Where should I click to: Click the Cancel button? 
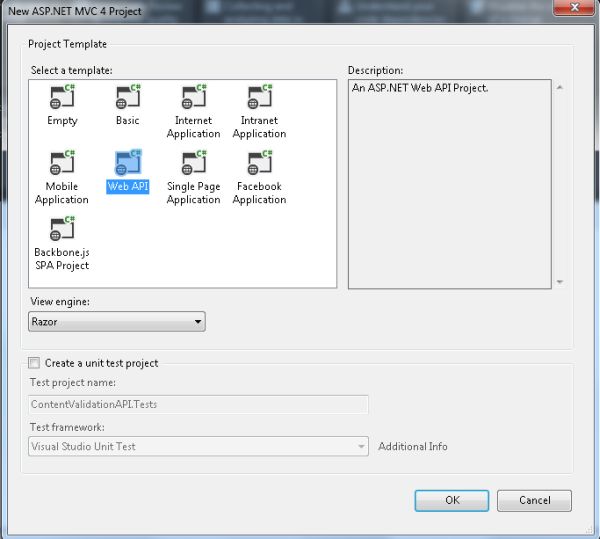coord(534,500)
